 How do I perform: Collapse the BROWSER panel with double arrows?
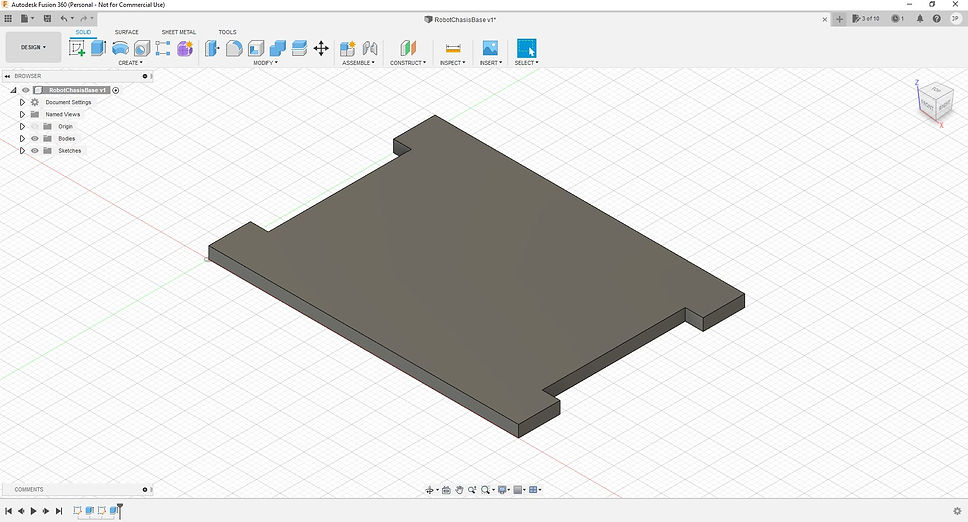7,76
